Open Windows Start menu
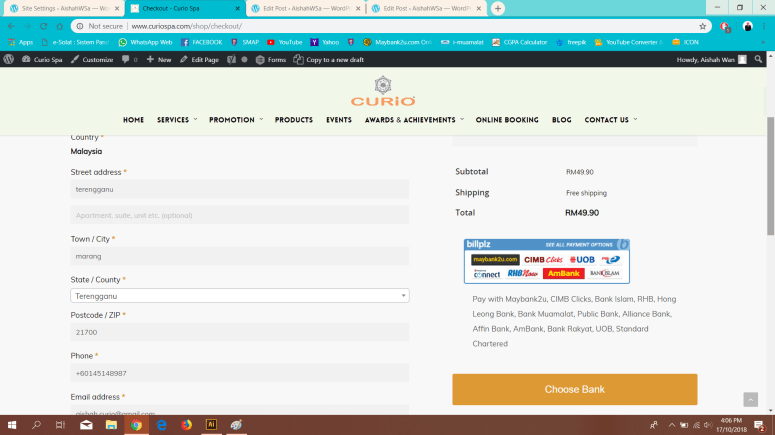This screenshot has height=435, width=775. coord(12,425)
